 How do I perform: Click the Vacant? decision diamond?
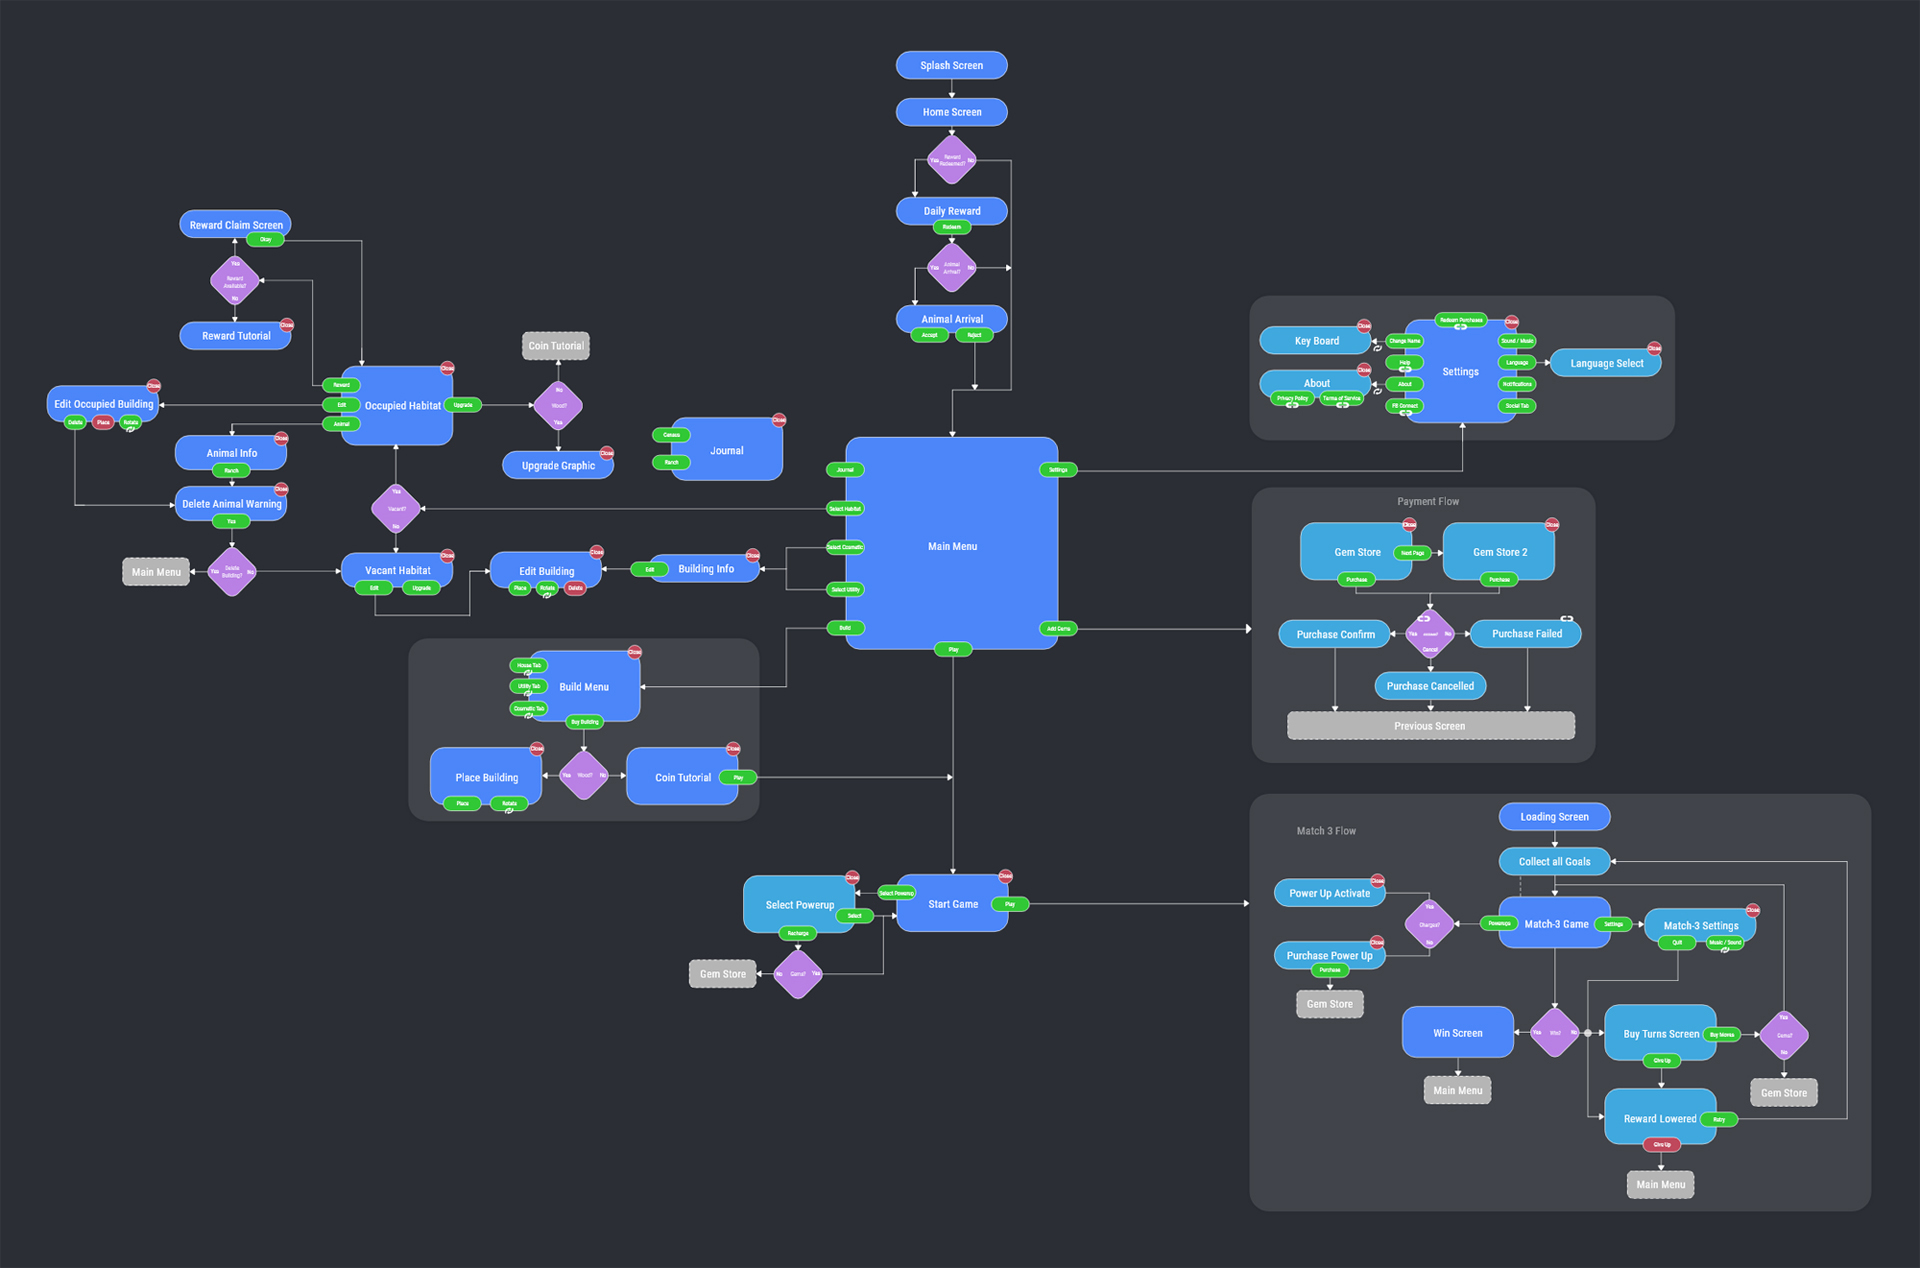396,509
